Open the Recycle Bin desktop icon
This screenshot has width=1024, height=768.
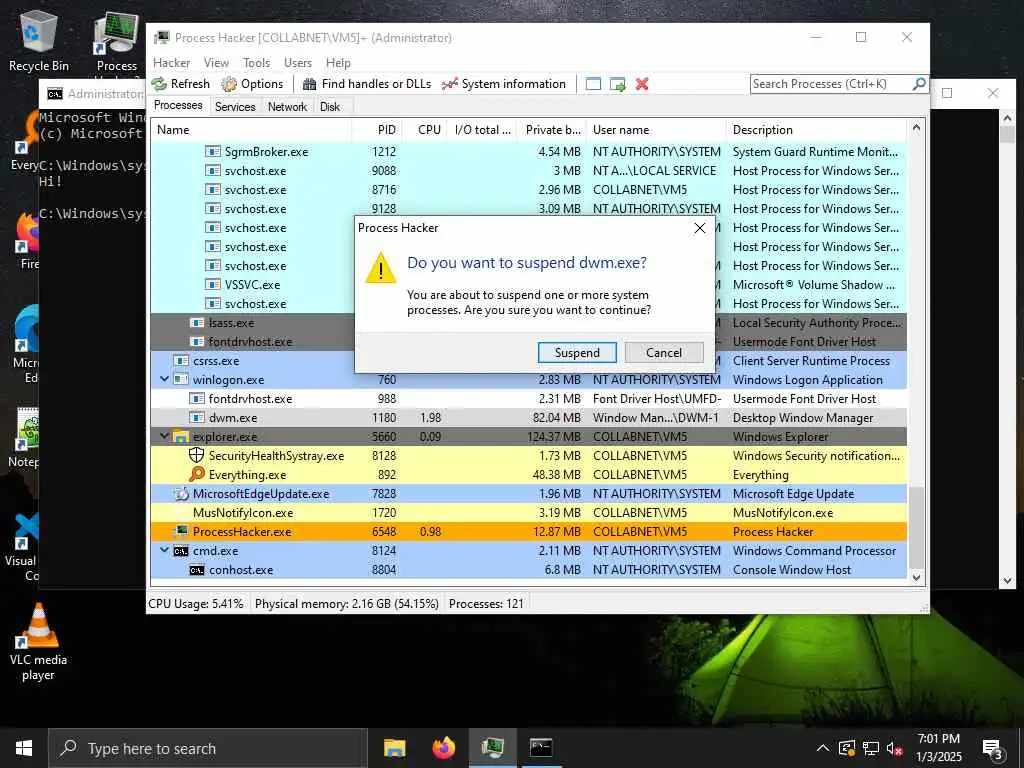point(38,42)
